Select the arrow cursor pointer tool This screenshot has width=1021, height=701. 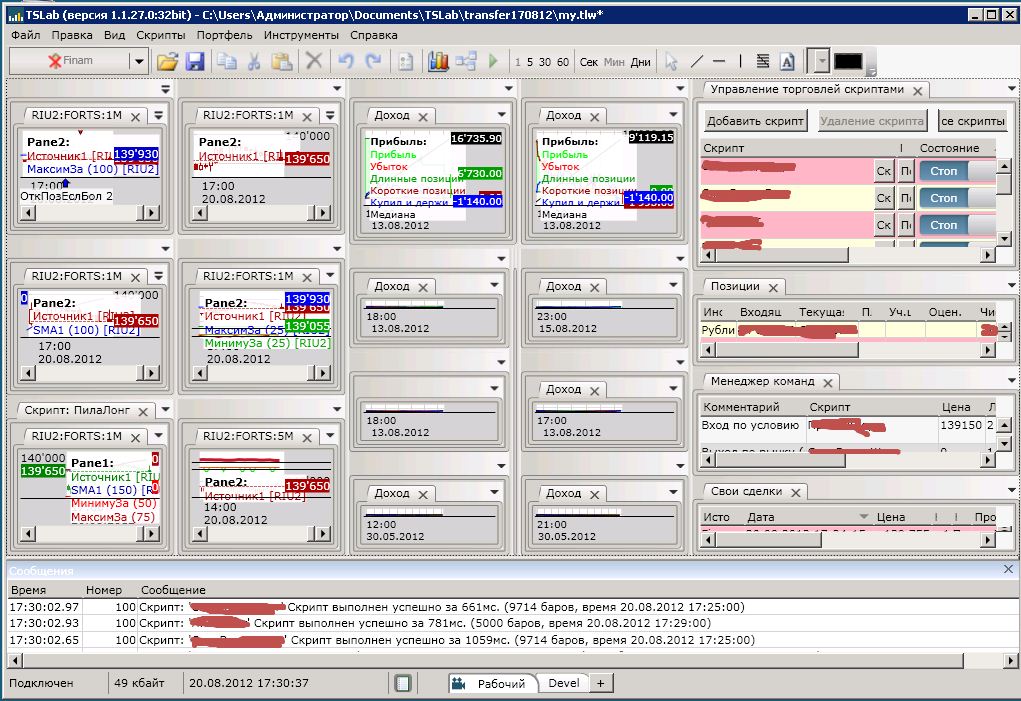coord(671,62)
